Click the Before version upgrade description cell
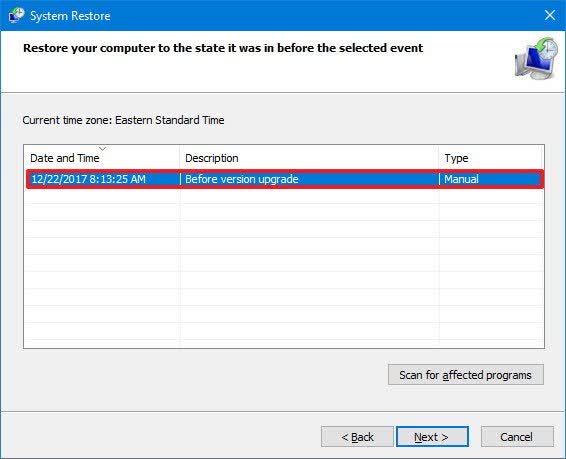Image resolution: width=566 pixels, height=459 pixels. pyautogui.click(x=241, y=179)
